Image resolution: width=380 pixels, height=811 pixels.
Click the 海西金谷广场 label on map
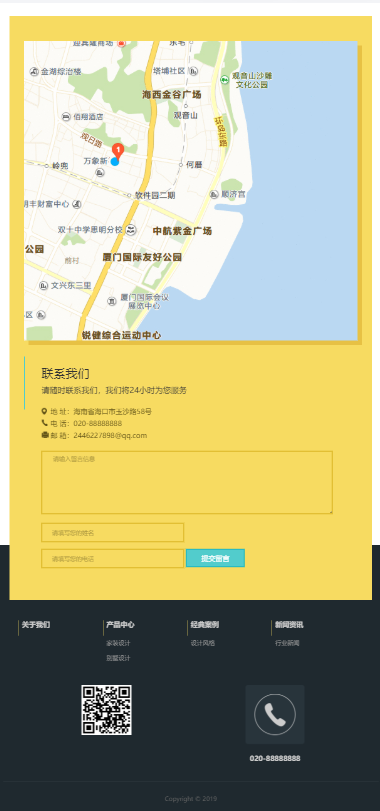[172, 95]
